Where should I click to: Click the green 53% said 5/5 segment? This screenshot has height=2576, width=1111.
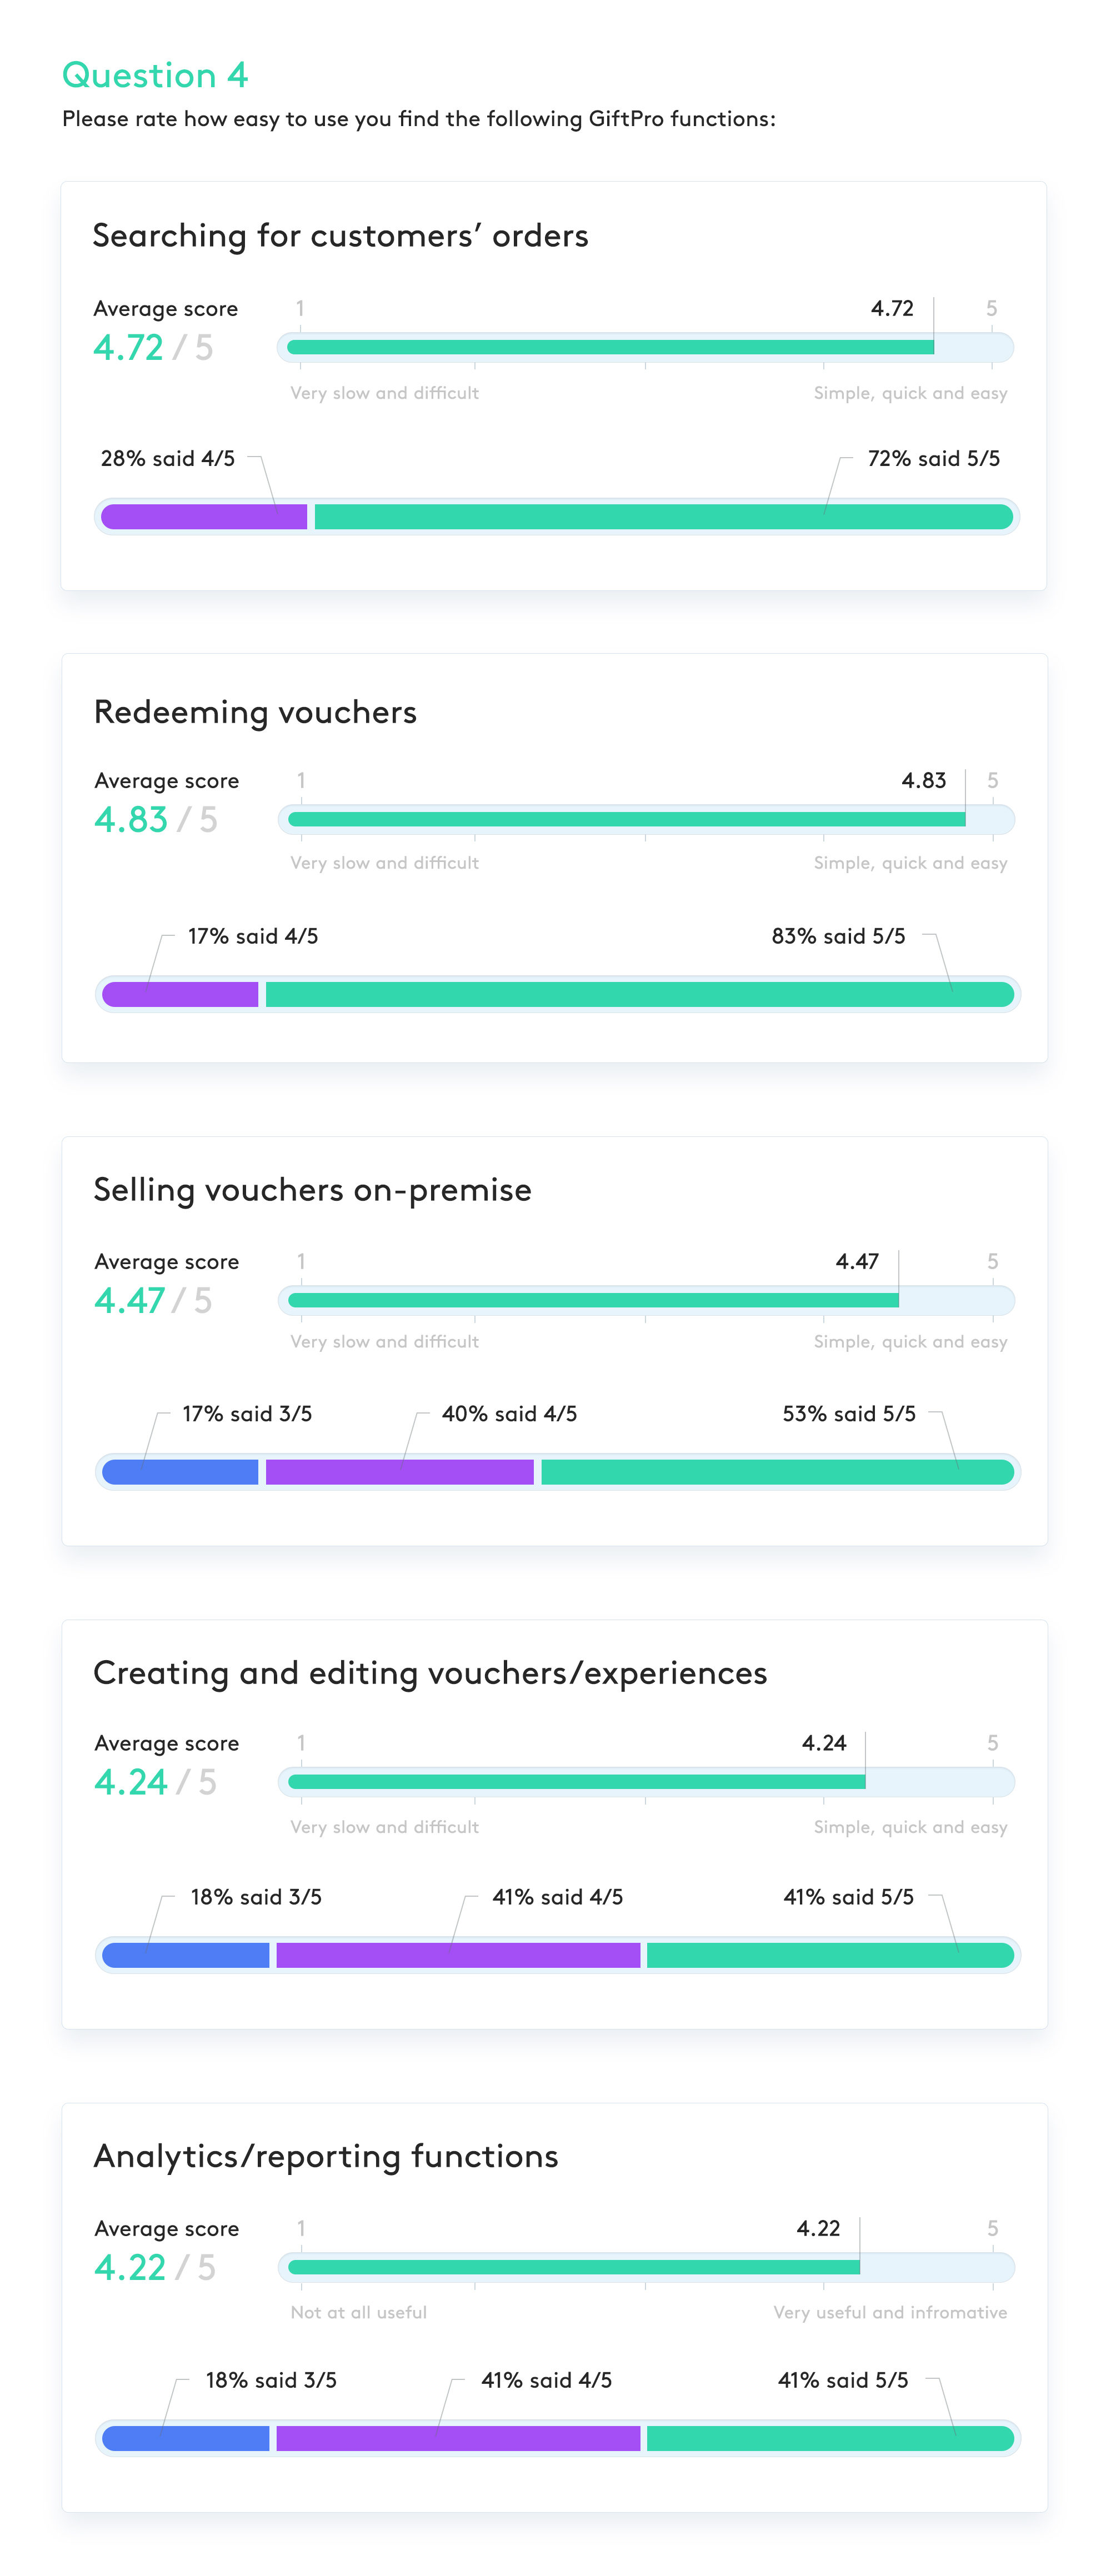[778, 1472]
